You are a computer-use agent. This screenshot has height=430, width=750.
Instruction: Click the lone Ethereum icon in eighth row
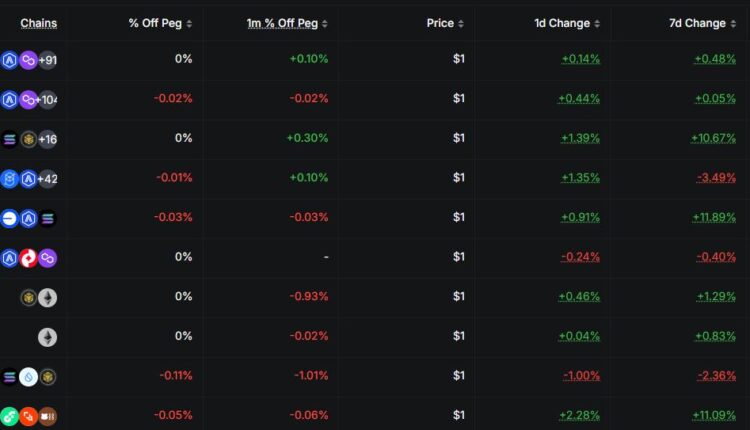[47, 337]
